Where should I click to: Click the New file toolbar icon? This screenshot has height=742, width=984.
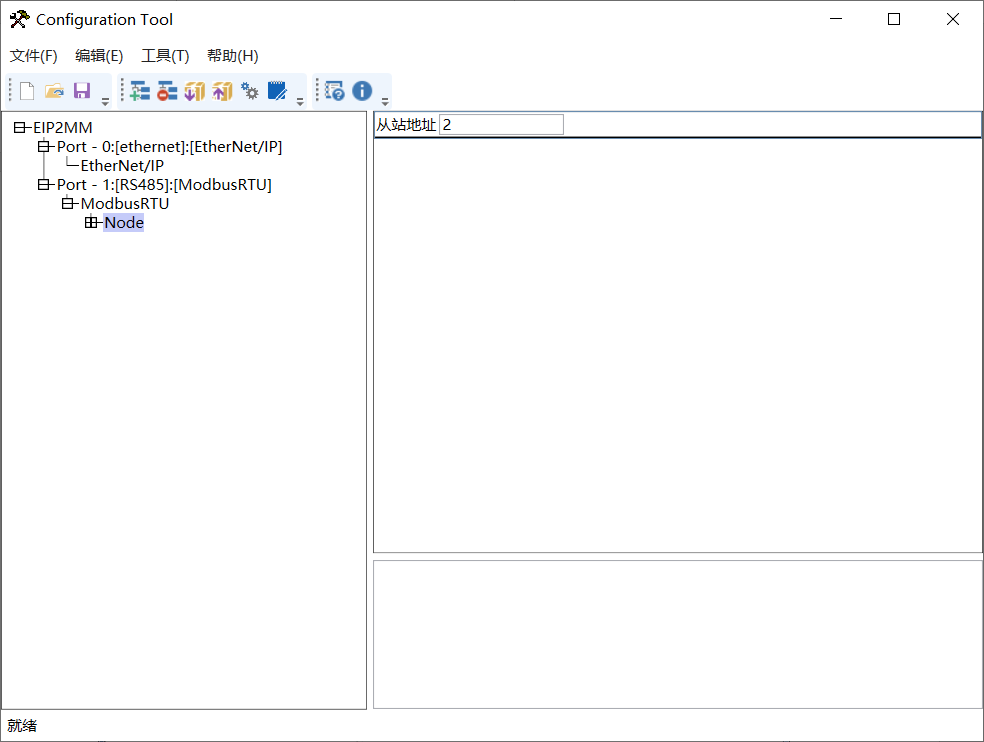pos(27,91)
